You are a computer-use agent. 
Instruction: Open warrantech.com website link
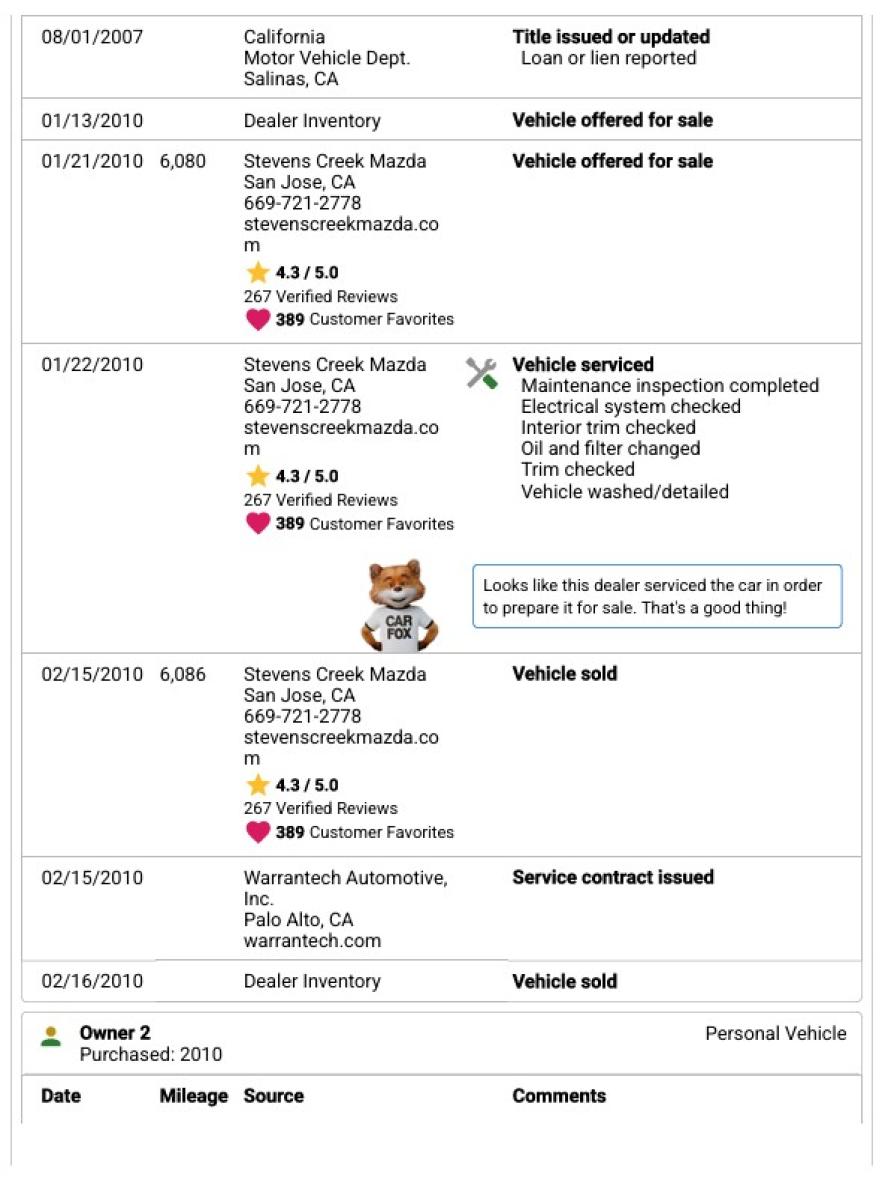click(312, 941)
